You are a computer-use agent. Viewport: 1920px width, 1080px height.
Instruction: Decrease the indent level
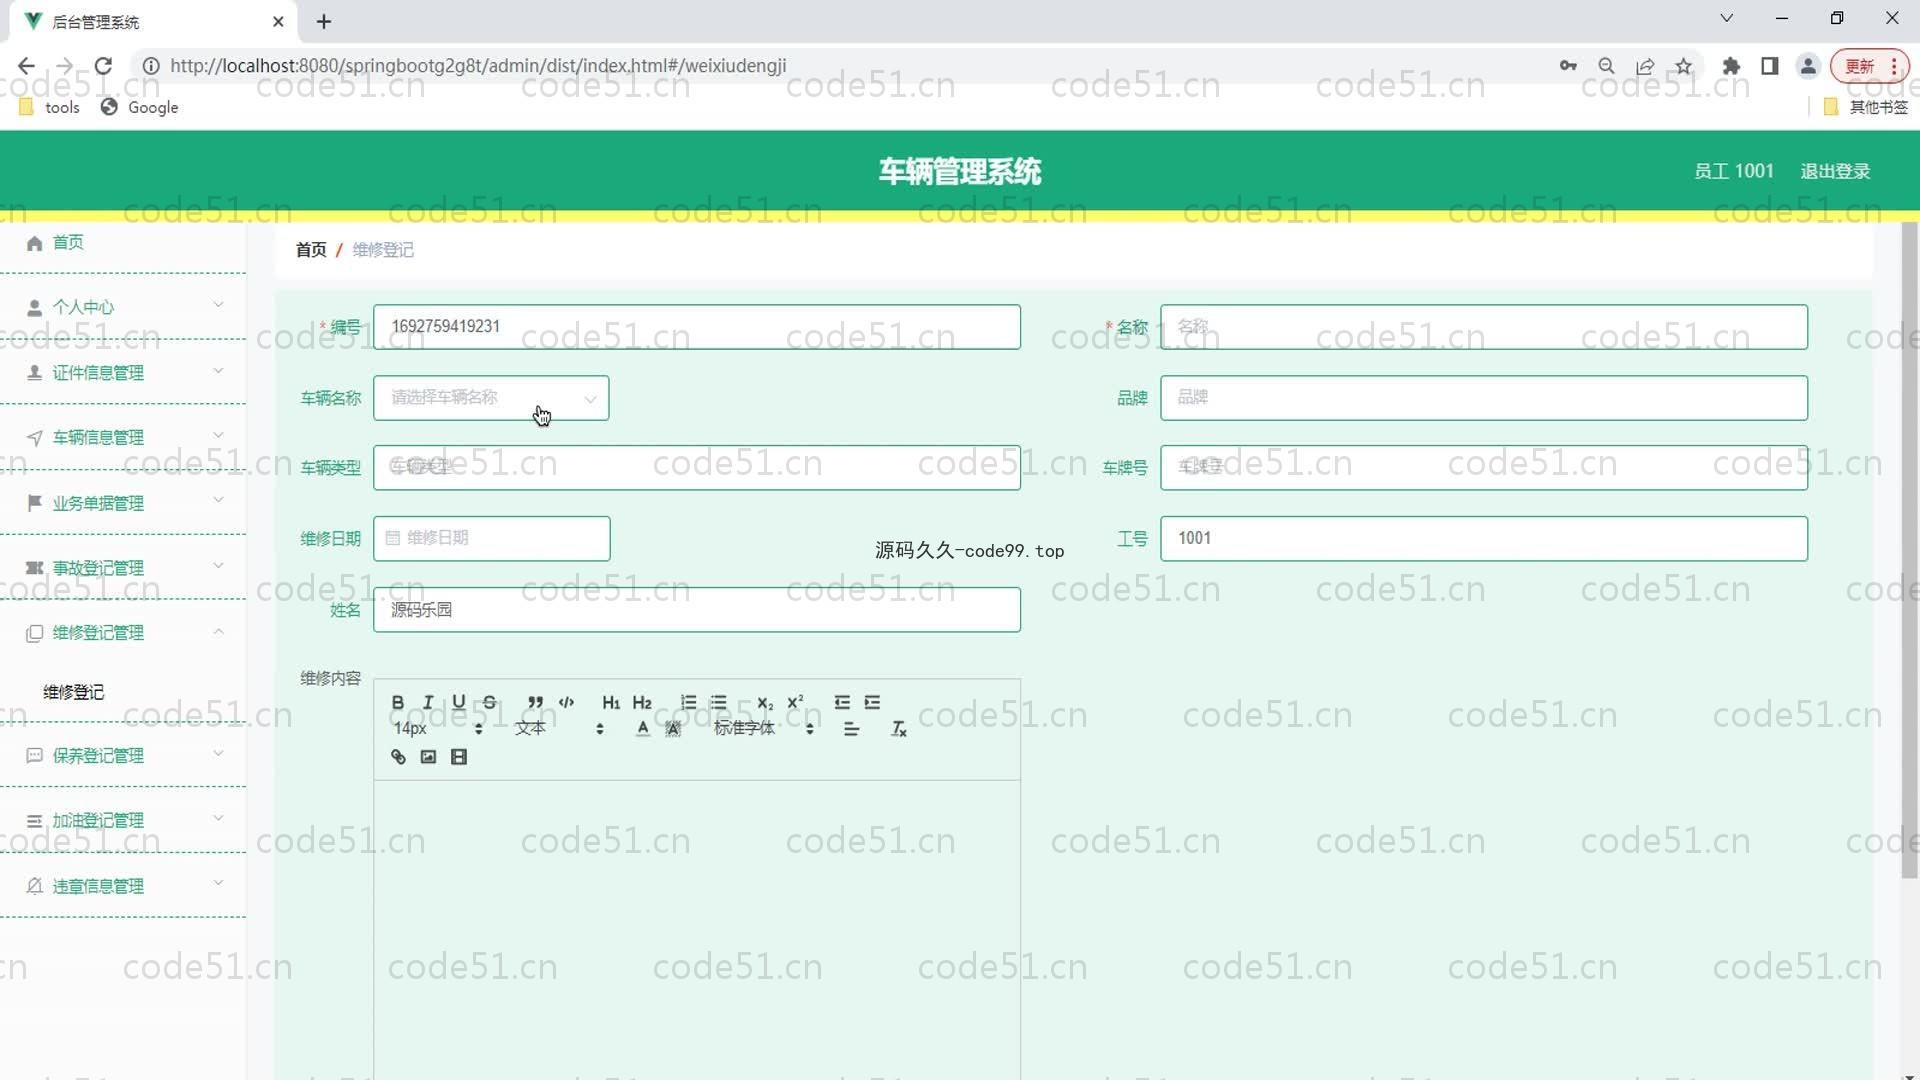(842, 702)
